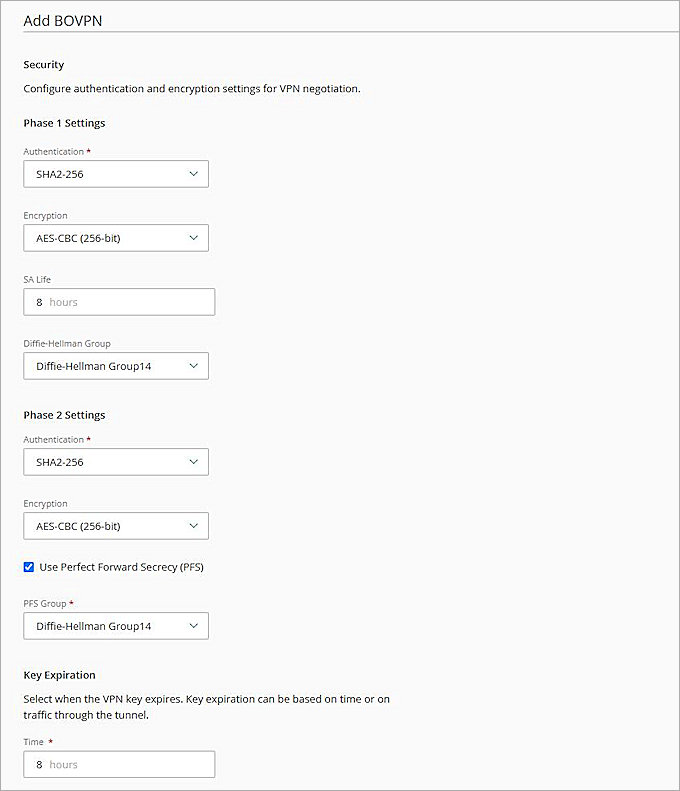
Task: Click the "Use Perfect Forward Secrecy (PFS)" label text
Action: tap(121, 567)
